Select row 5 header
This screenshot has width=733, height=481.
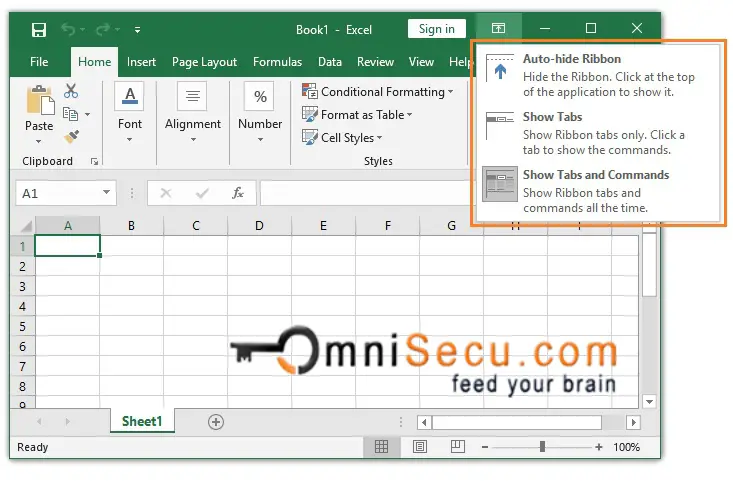click(x=22, y=326)
